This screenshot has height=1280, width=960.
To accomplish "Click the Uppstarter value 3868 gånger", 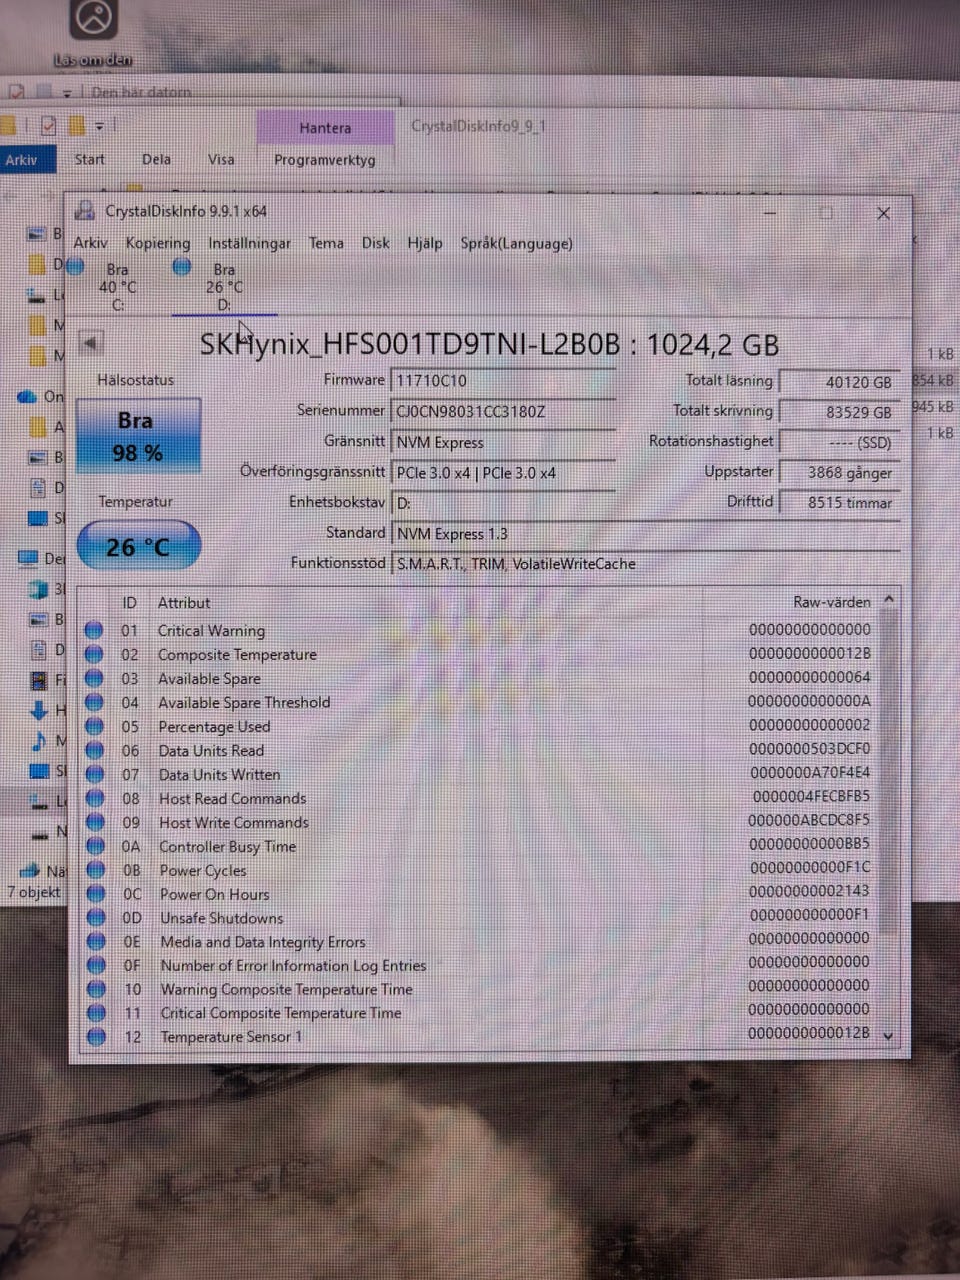I will pyautogui.click(x=838, y=473).
